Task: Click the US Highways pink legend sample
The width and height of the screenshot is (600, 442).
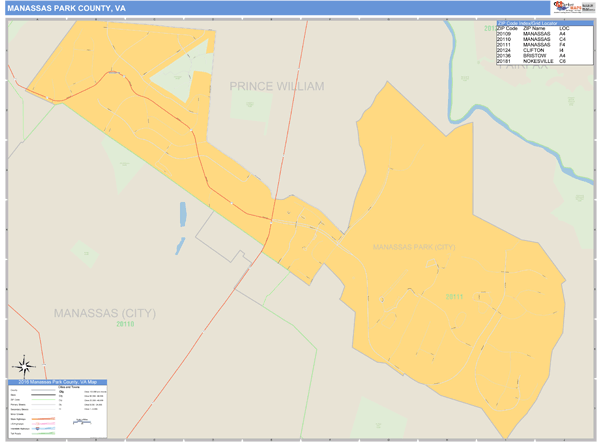Action: (43, 424)
